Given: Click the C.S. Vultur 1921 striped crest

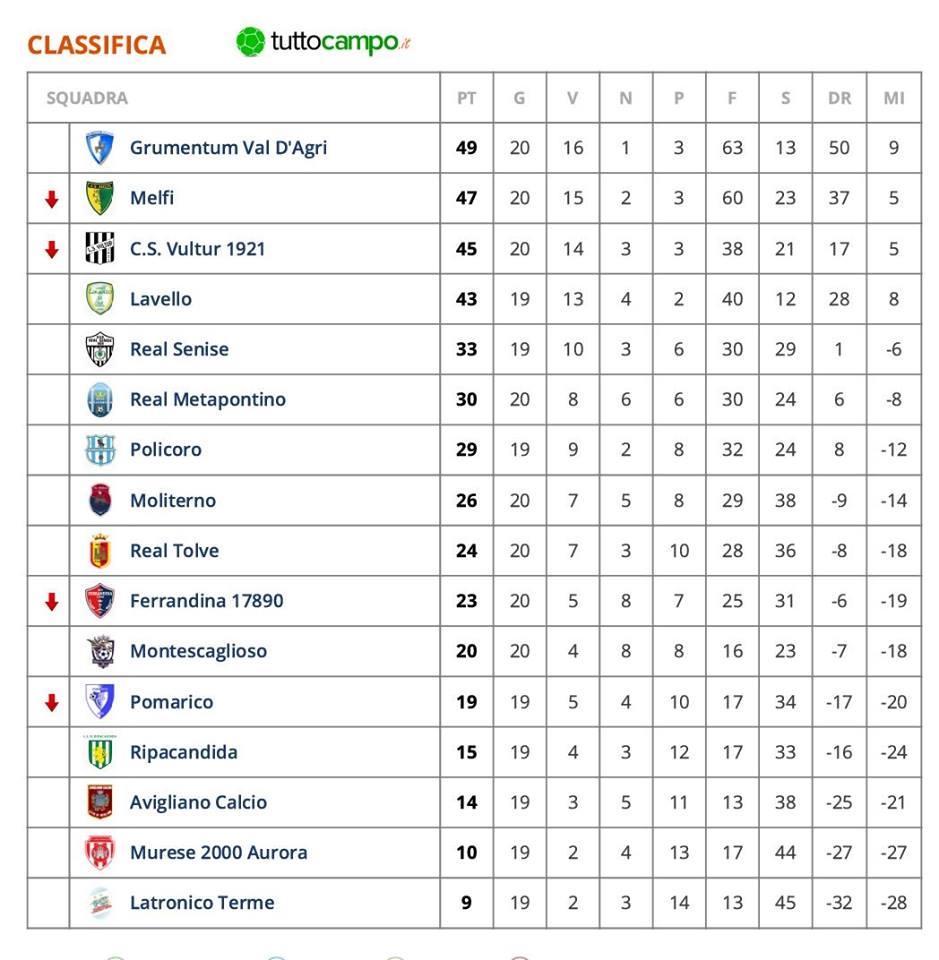Looking at the screenshot, I should click(x=99, y=248).
